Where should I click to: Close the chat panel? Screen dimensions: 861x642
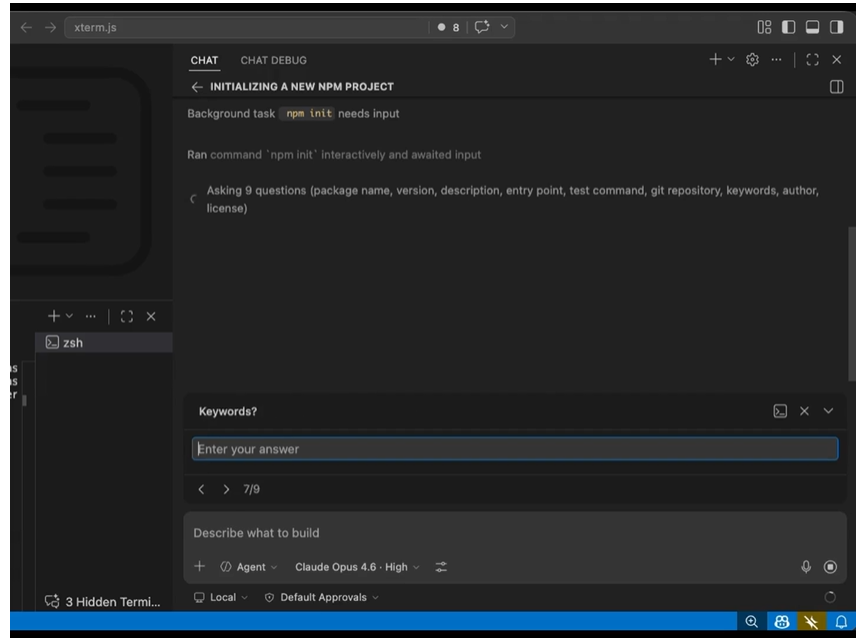(837, 59)
